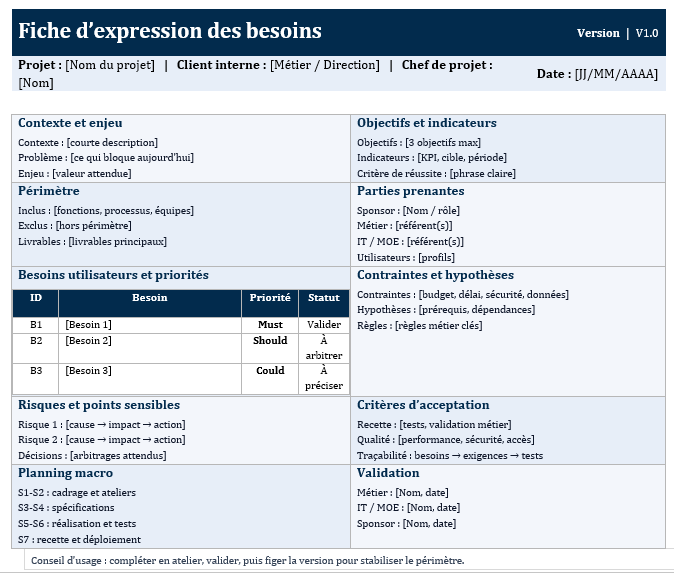
Task: Click the "Priorité" table column header
Action: pyautogui.click(x=269, y=298)
